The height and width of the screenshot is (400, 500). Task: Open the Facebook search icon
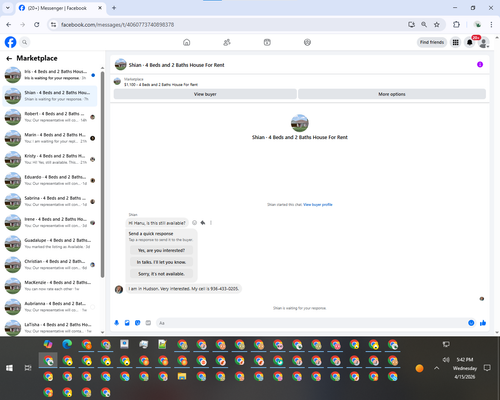(x=24, y=42)
